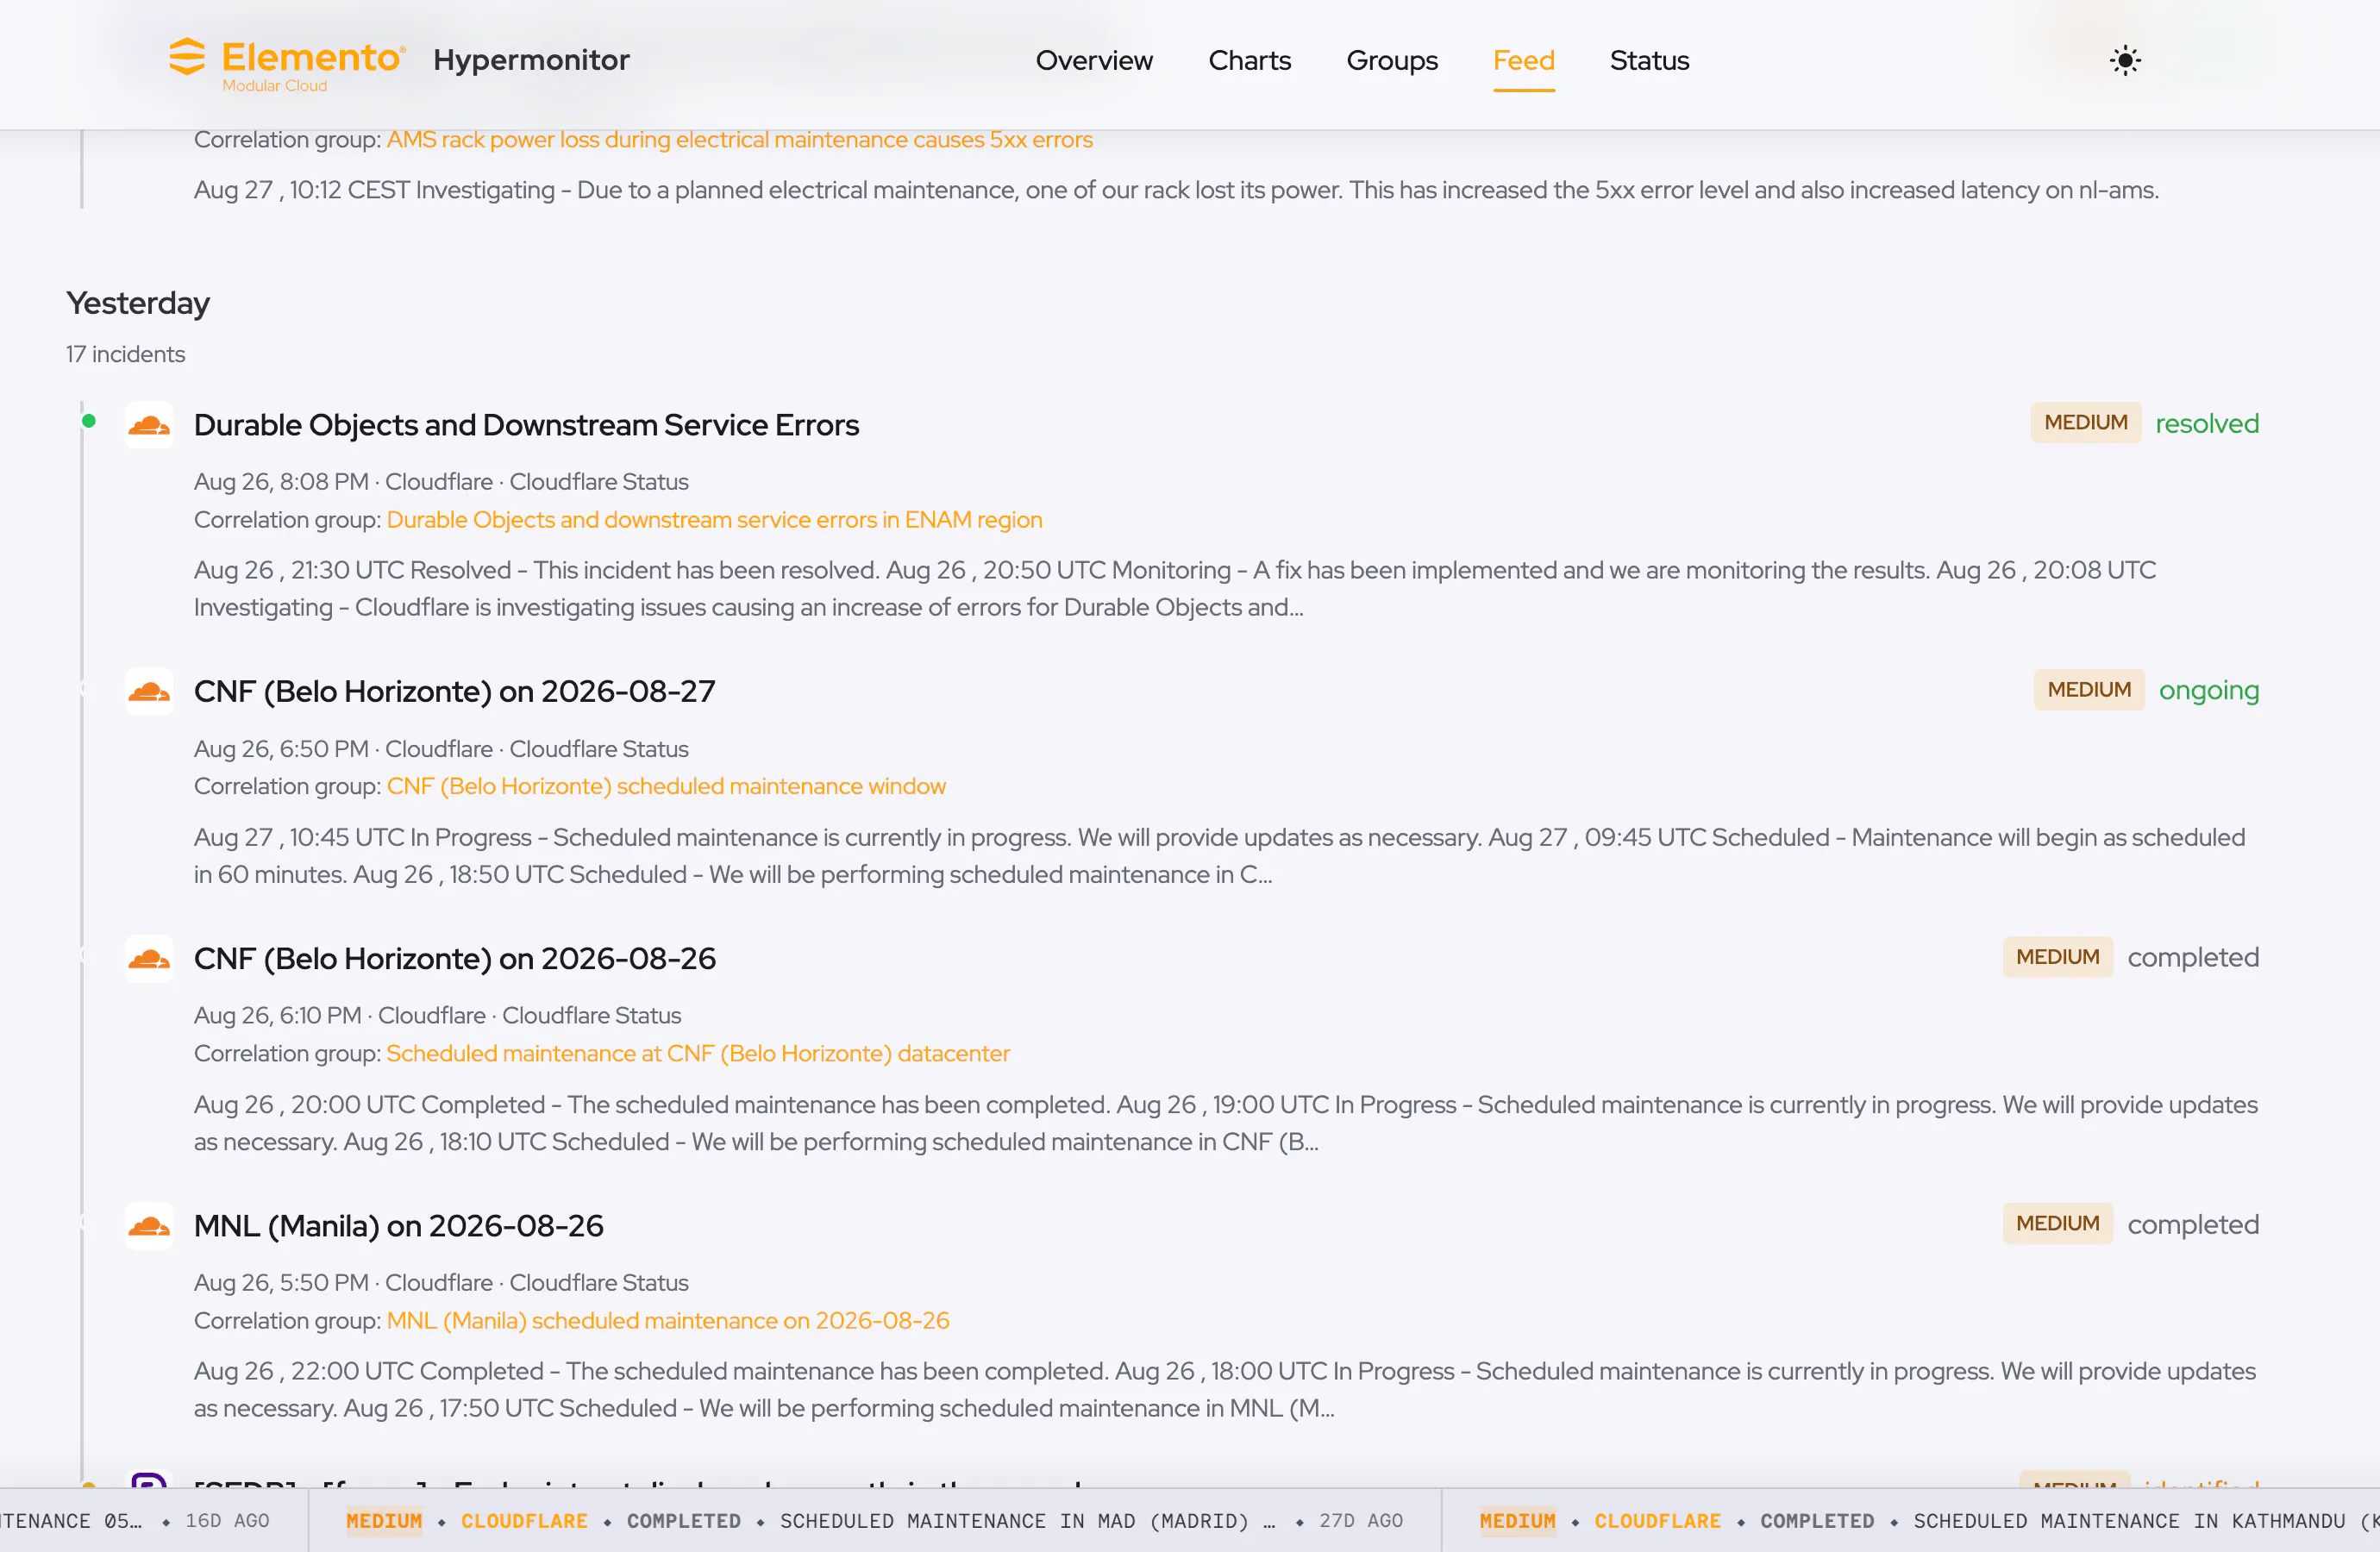Click completed status on MNL (Manila) incident
Screen dimensions: 2380x1552
[x=2193, y=1224]
